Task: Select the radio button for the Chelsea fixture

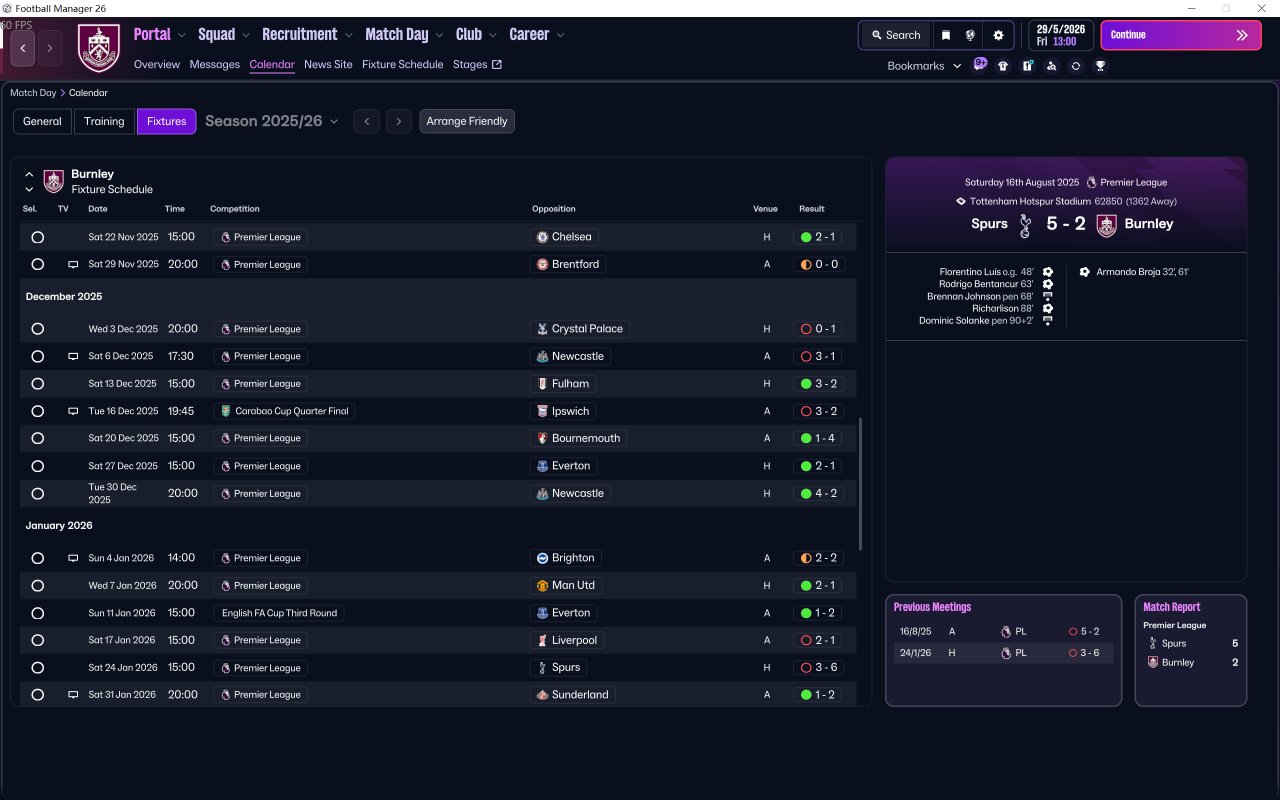Action: point(37,237)
